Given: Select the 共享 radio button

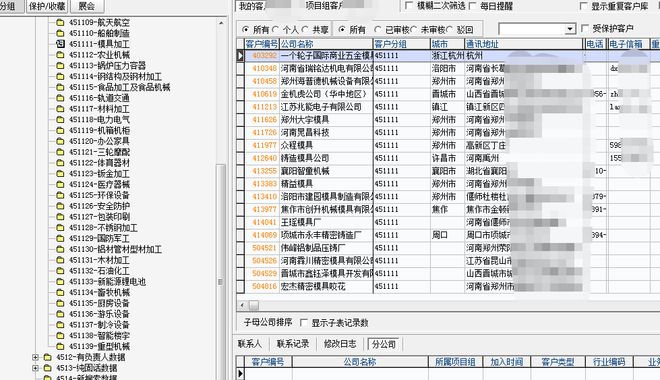Looking at the screenshot, I should tap(305, 30).
